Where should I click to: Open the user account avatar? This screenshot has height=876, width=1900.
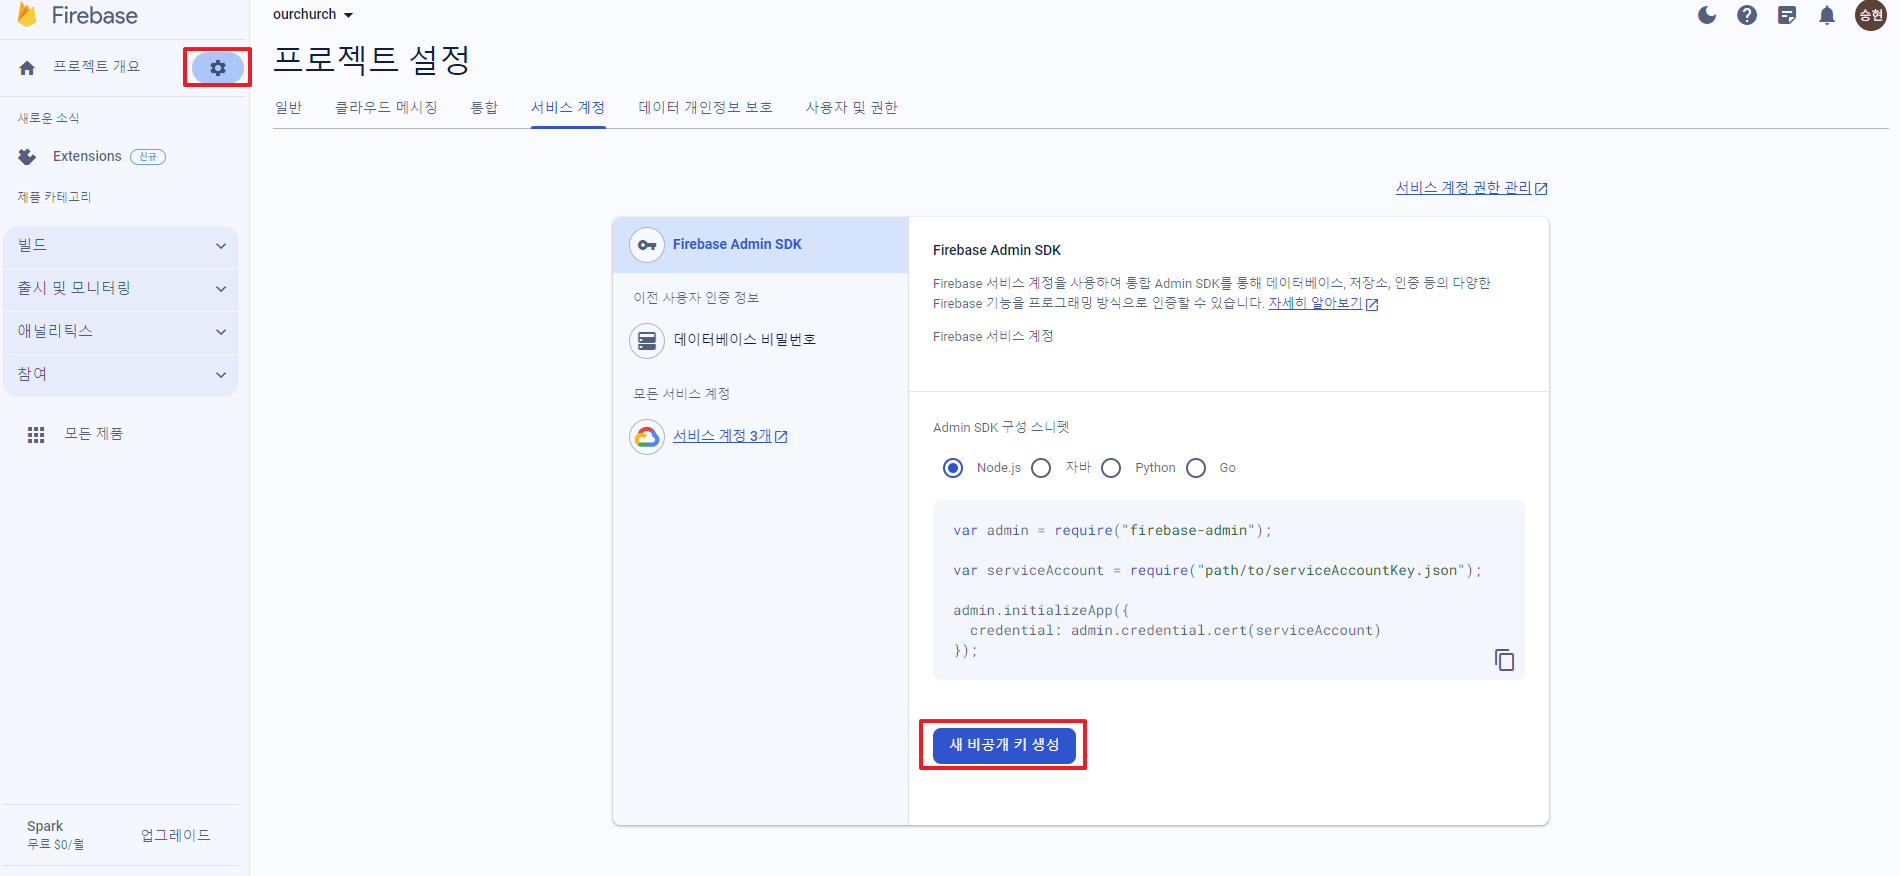[1870, 15]
